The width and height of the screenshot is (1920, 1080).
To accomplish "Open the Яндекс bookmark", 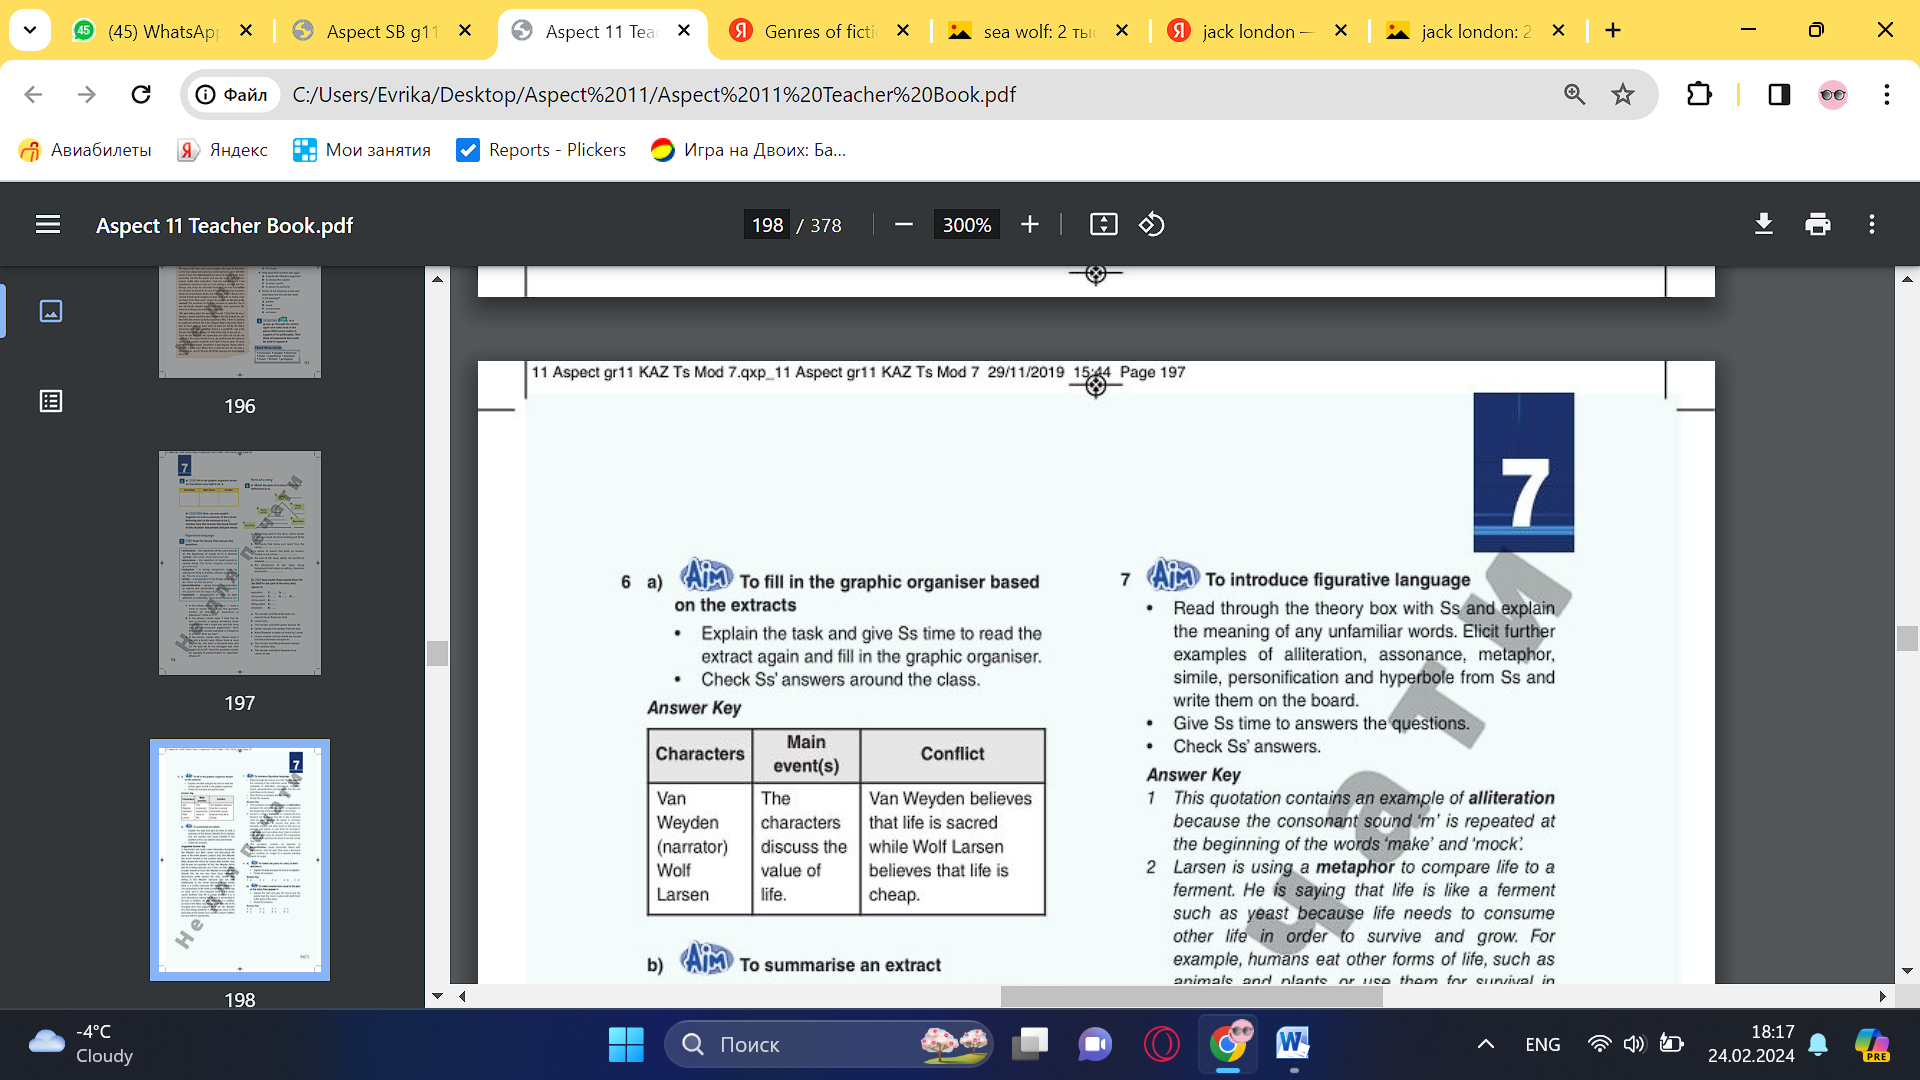I will pos(223,150).
